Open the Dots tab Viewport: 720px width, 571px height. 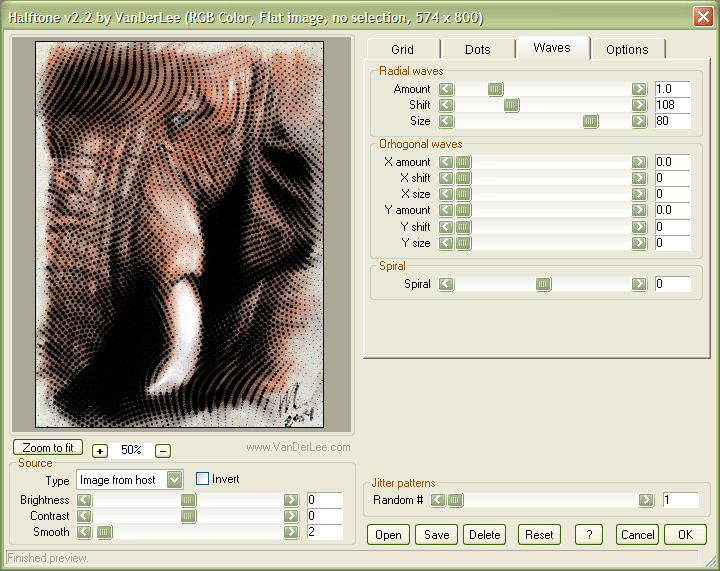478,49
